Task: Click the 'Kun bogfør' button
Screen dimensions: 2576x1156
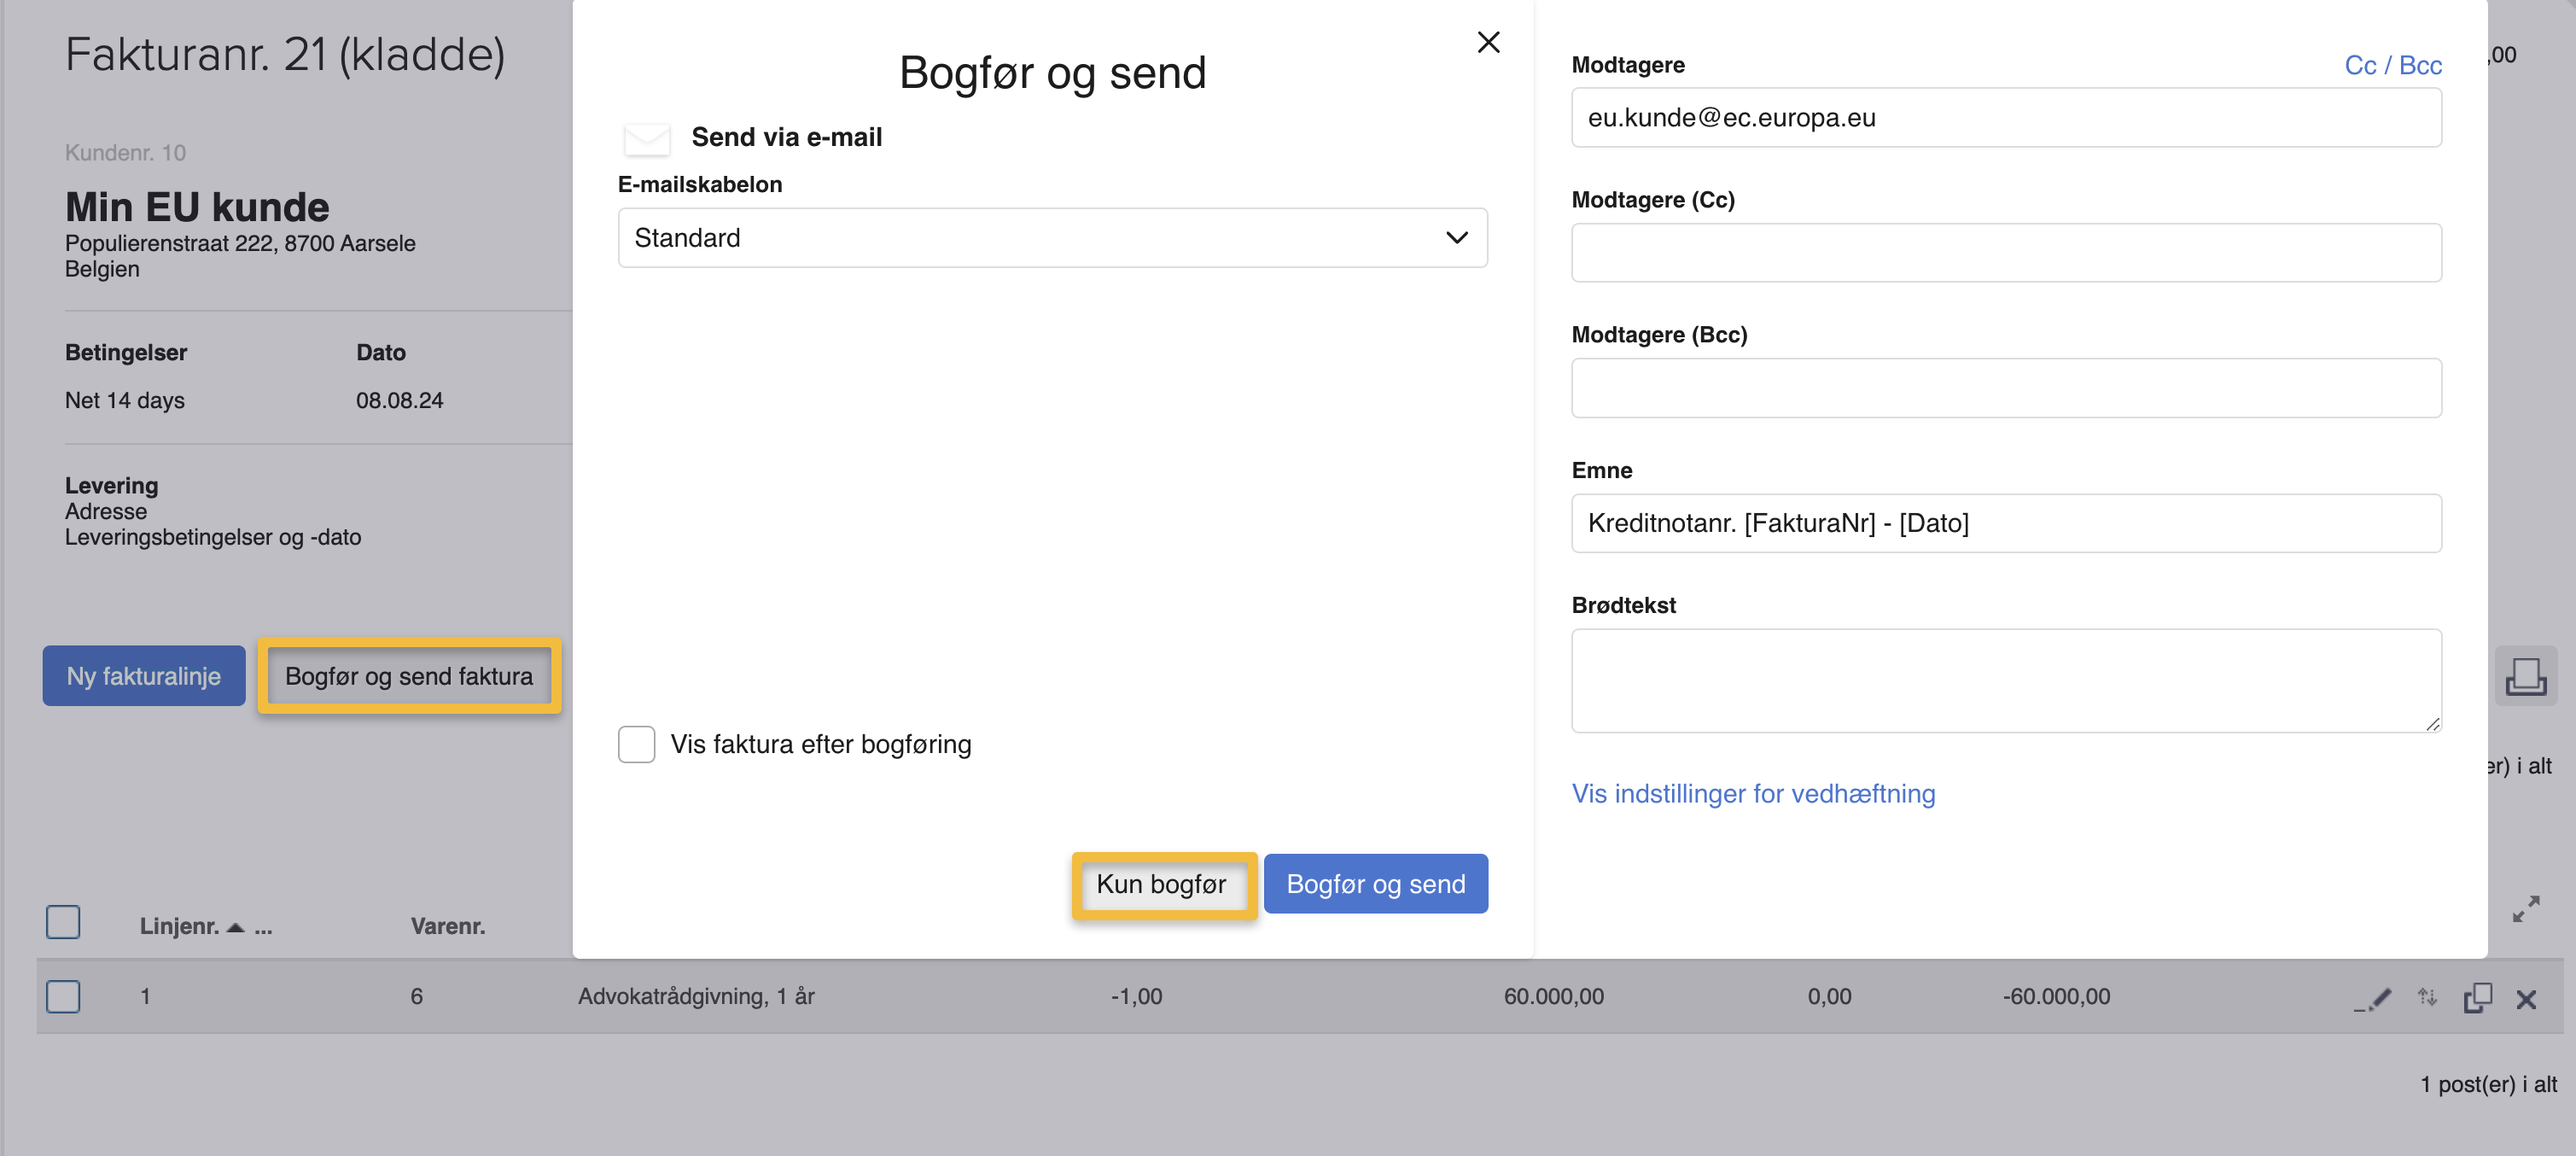Action: [x=1163, y=884]
